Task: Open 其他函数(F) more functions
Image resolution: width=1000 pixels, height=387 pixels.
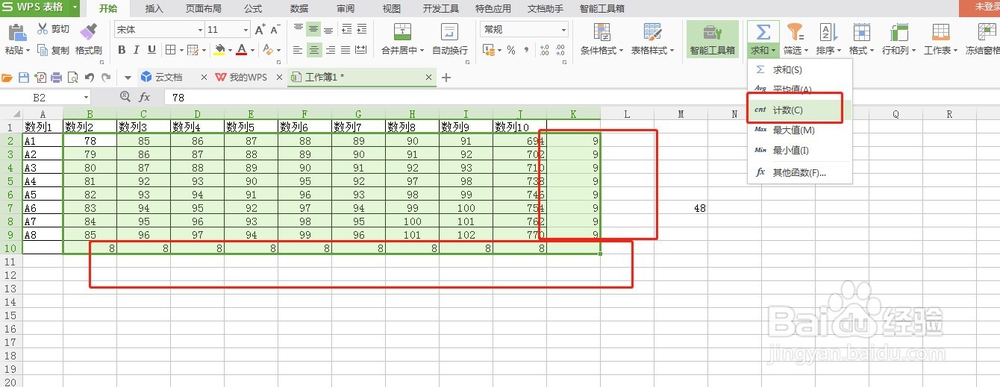Action: [800, 172]
